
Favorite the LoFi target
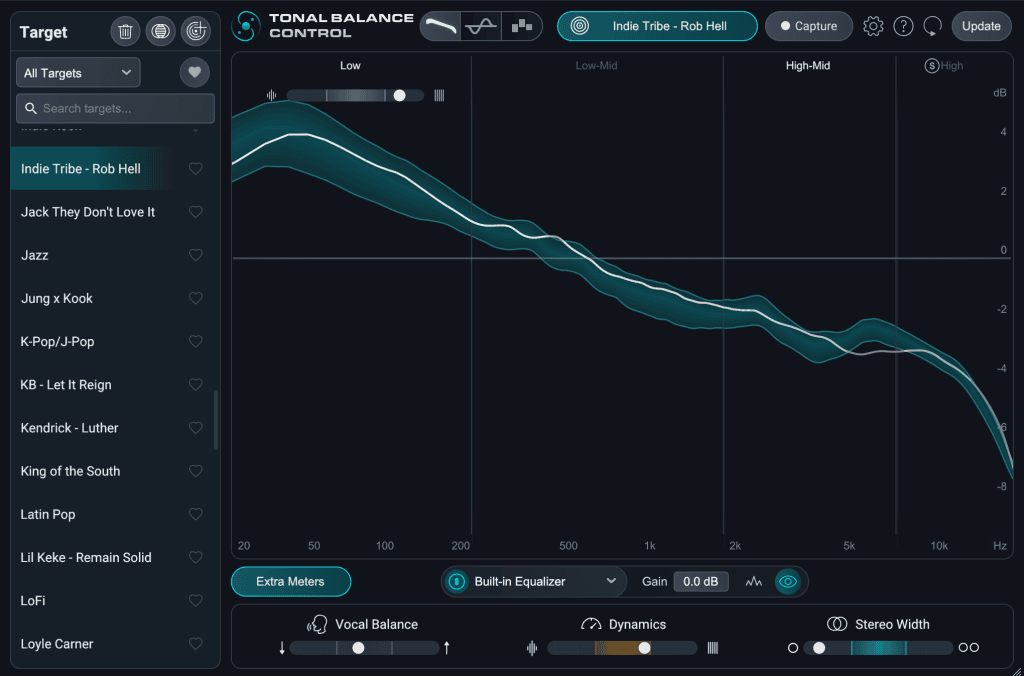(x=195, y=600)
